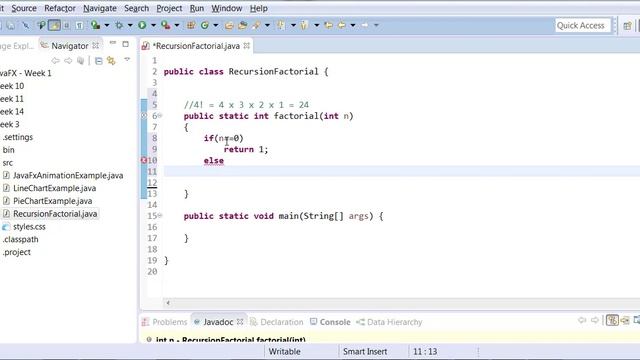The width and height of the screenshot is (640, 360).
Task: Open the dropdown beside the Previous Annotation icon
Action: 317,25
